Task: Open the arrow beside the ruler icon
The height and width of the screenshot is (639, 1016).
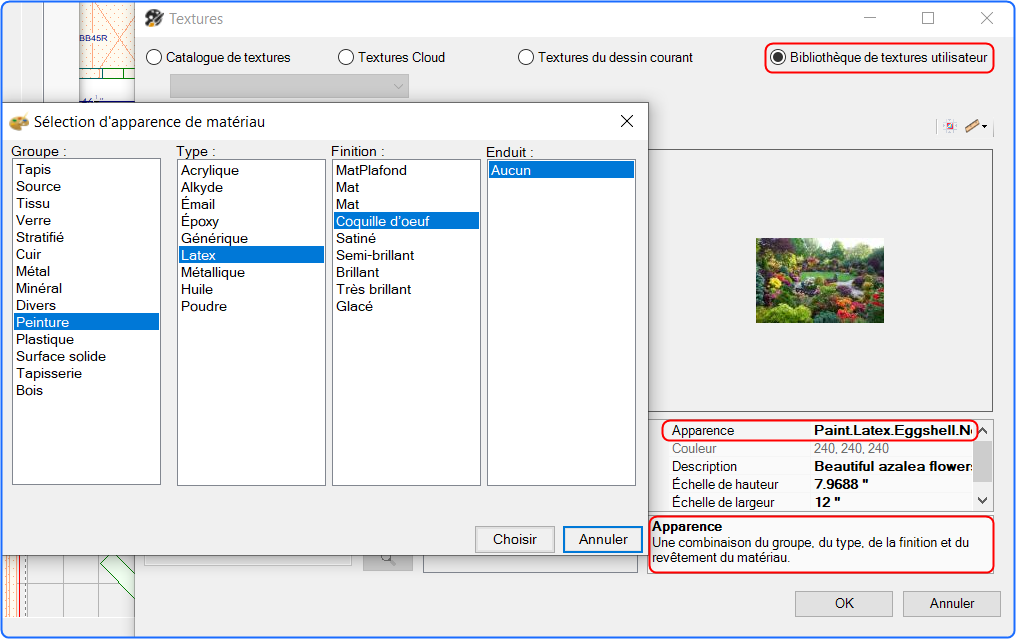Action: [984, 126]
